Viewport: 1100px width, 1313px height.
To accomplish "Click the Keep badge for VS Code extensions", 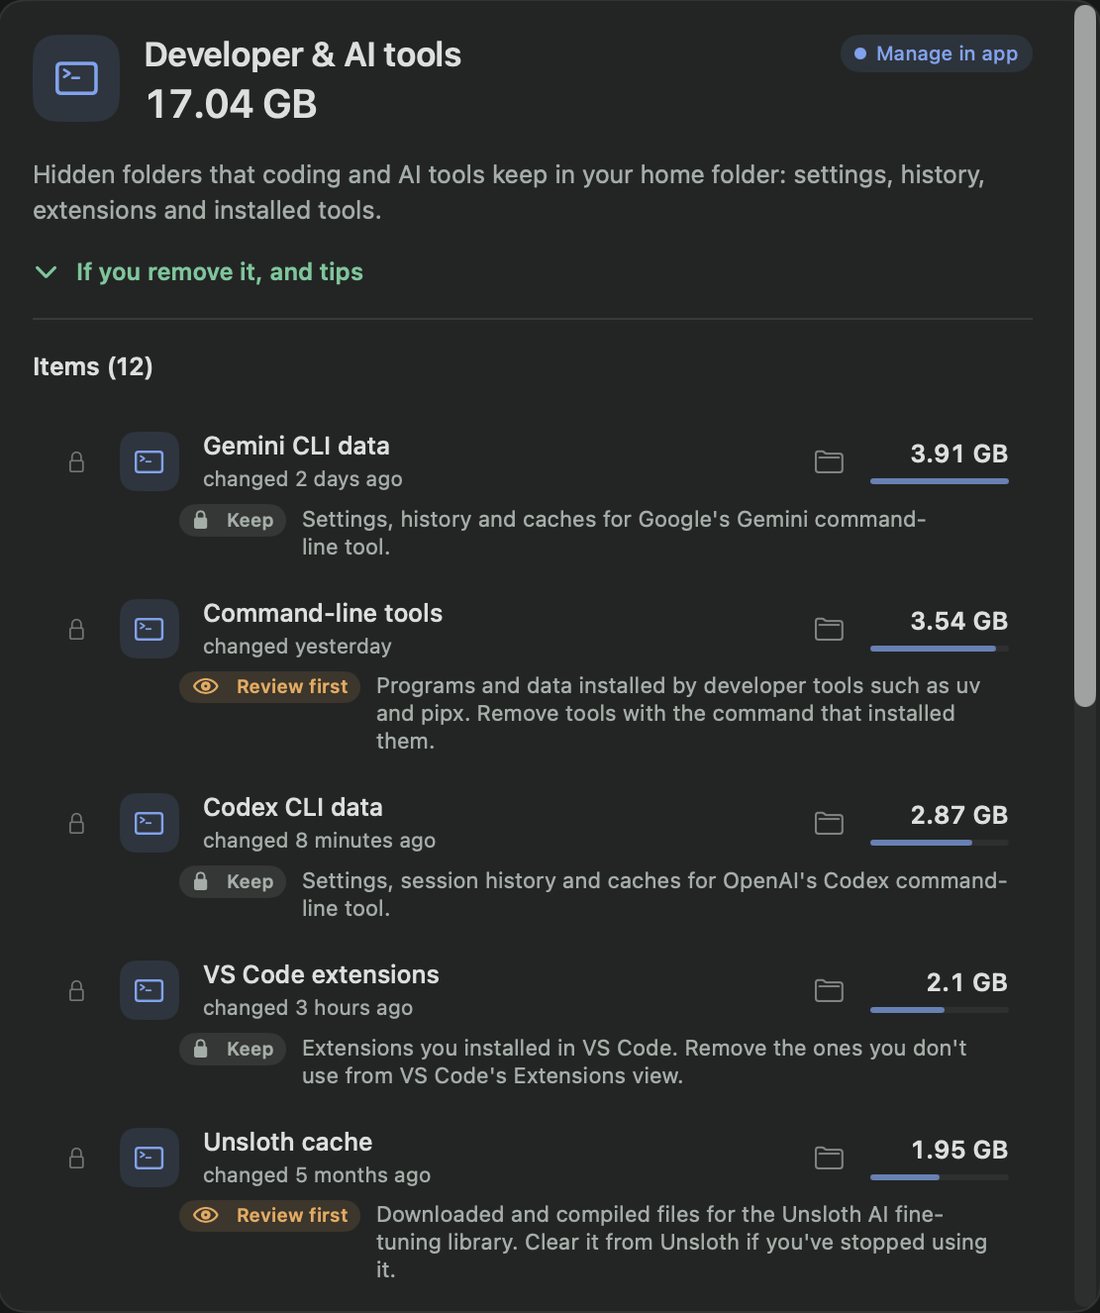I will click(233, 1049).
